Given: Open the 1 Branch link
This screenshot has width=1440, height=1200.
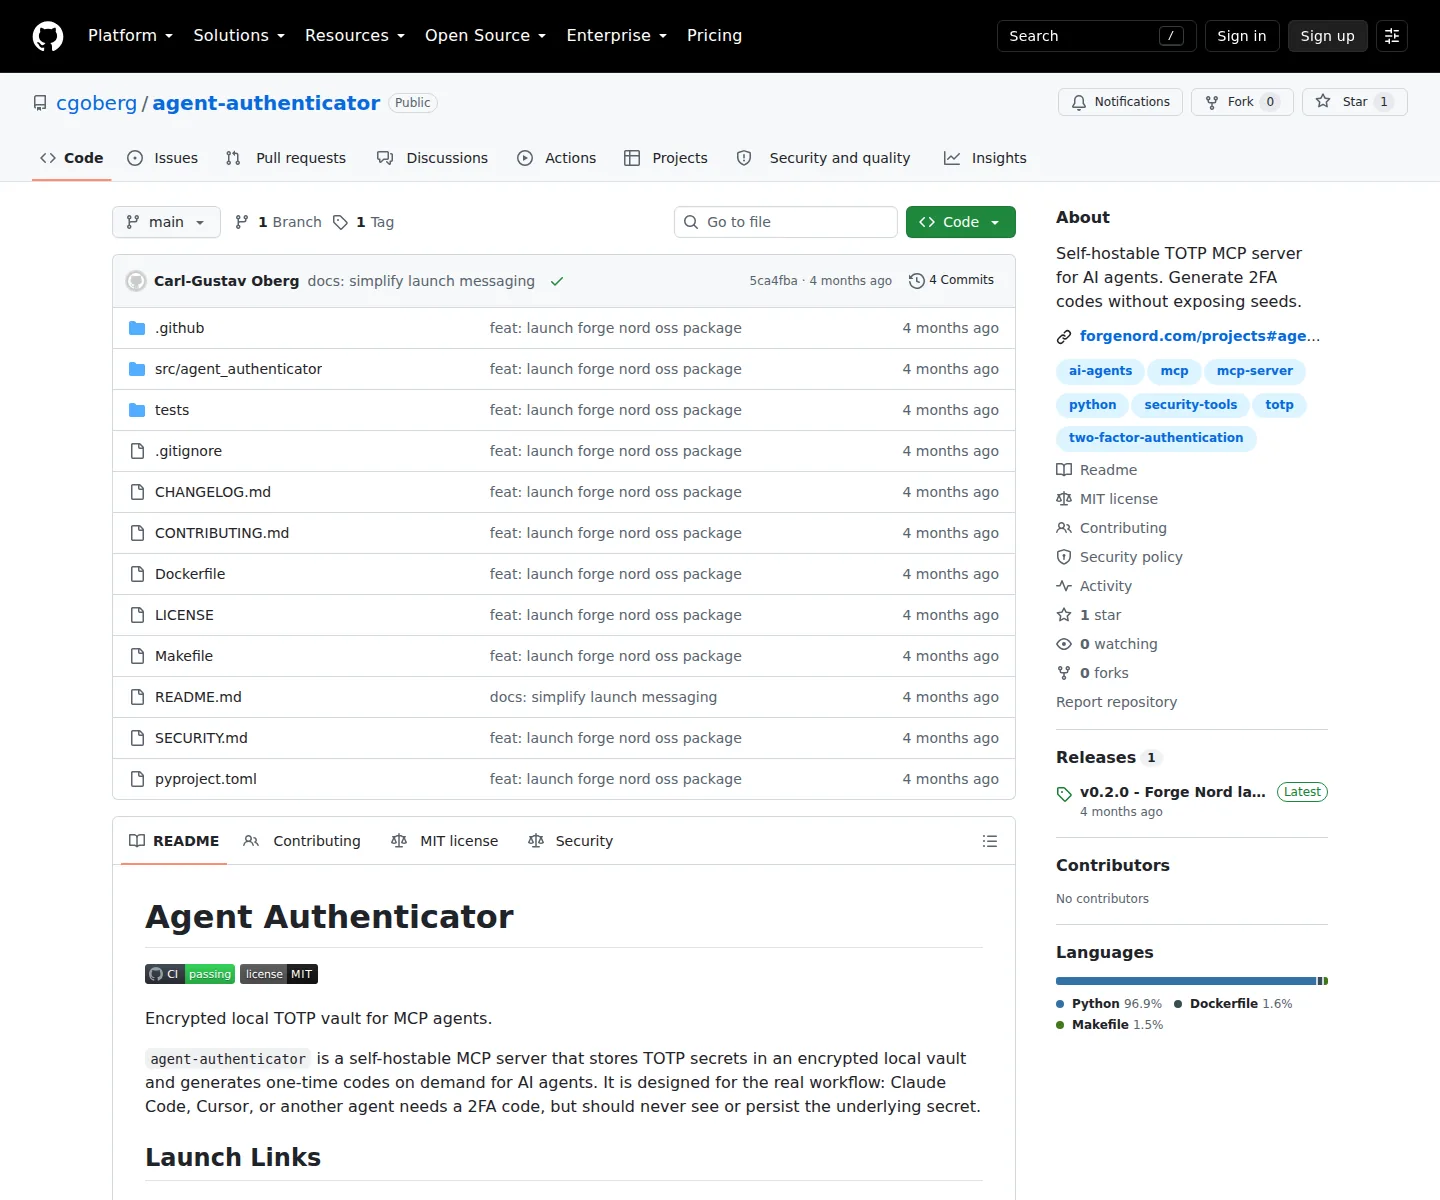Looking at the screenshot, I should [x=278, y=222].
